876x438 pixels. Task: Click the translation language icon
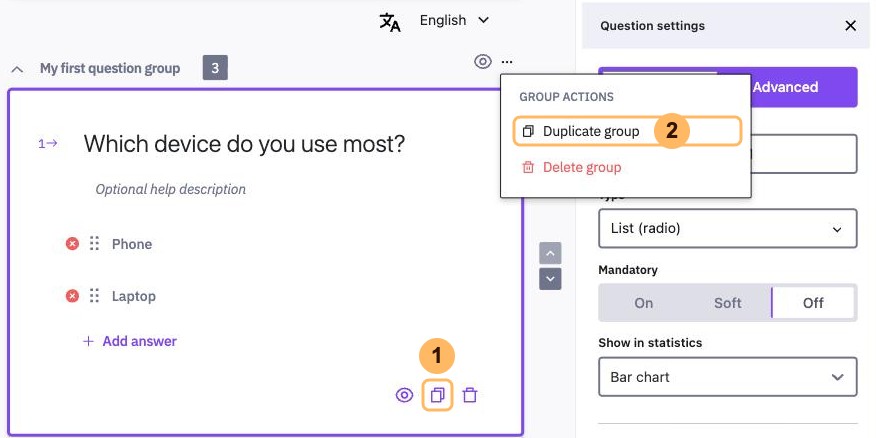point(390,22)
